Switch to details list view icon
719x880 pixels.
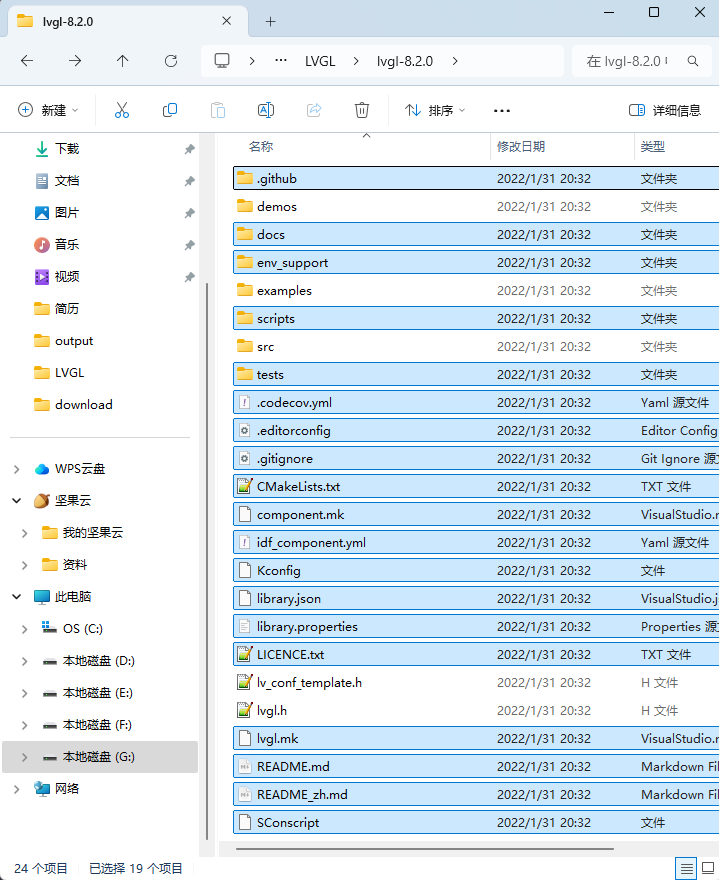tap(686, 867)
